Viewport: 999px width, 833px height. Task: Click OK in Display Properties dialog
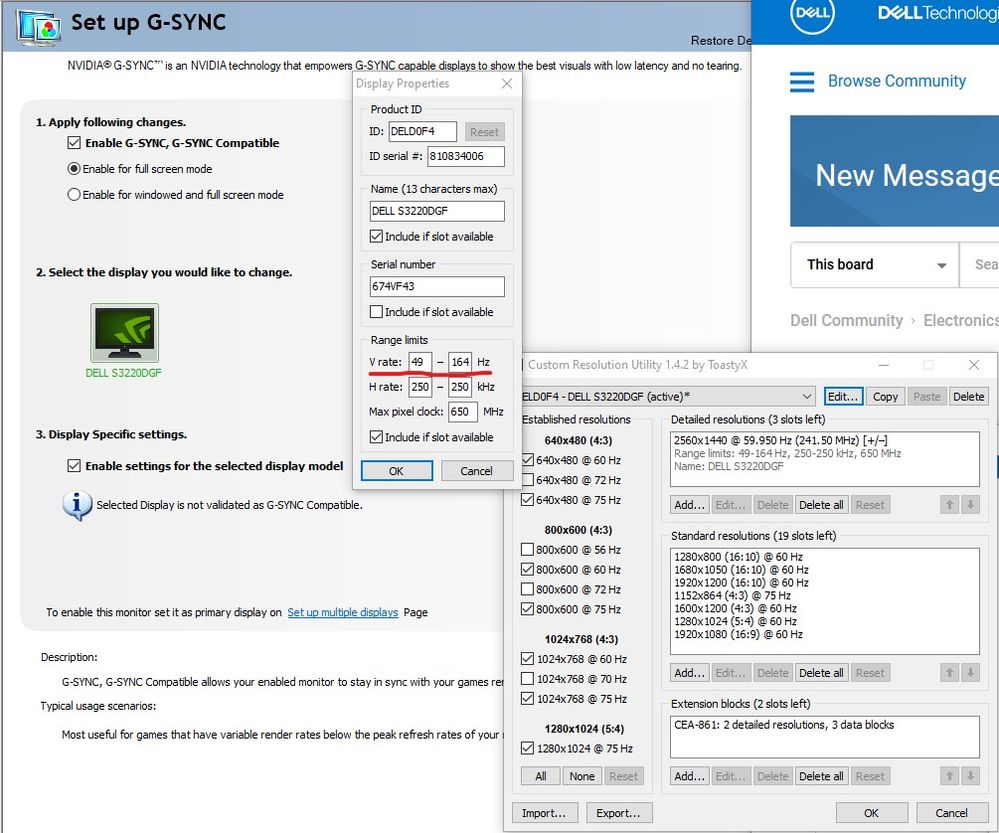pos(396,471)
